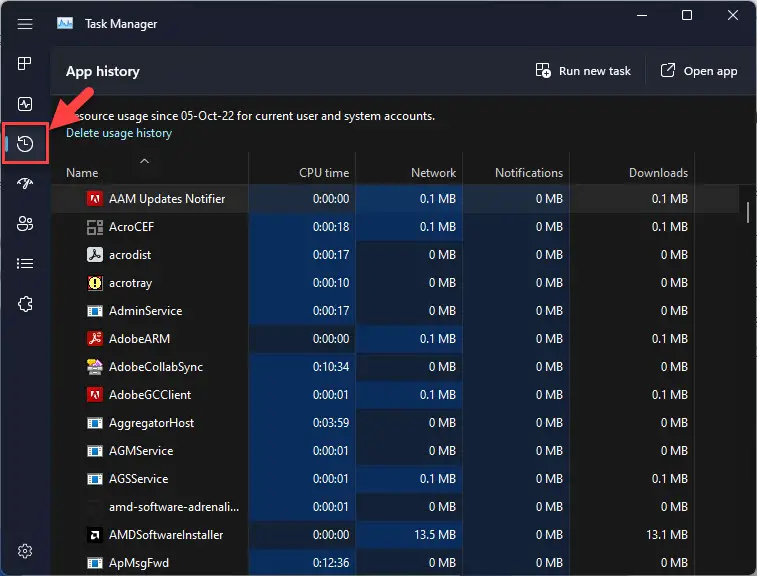
Task: Open Task Manager settings gear
Action: pos(25,551)
